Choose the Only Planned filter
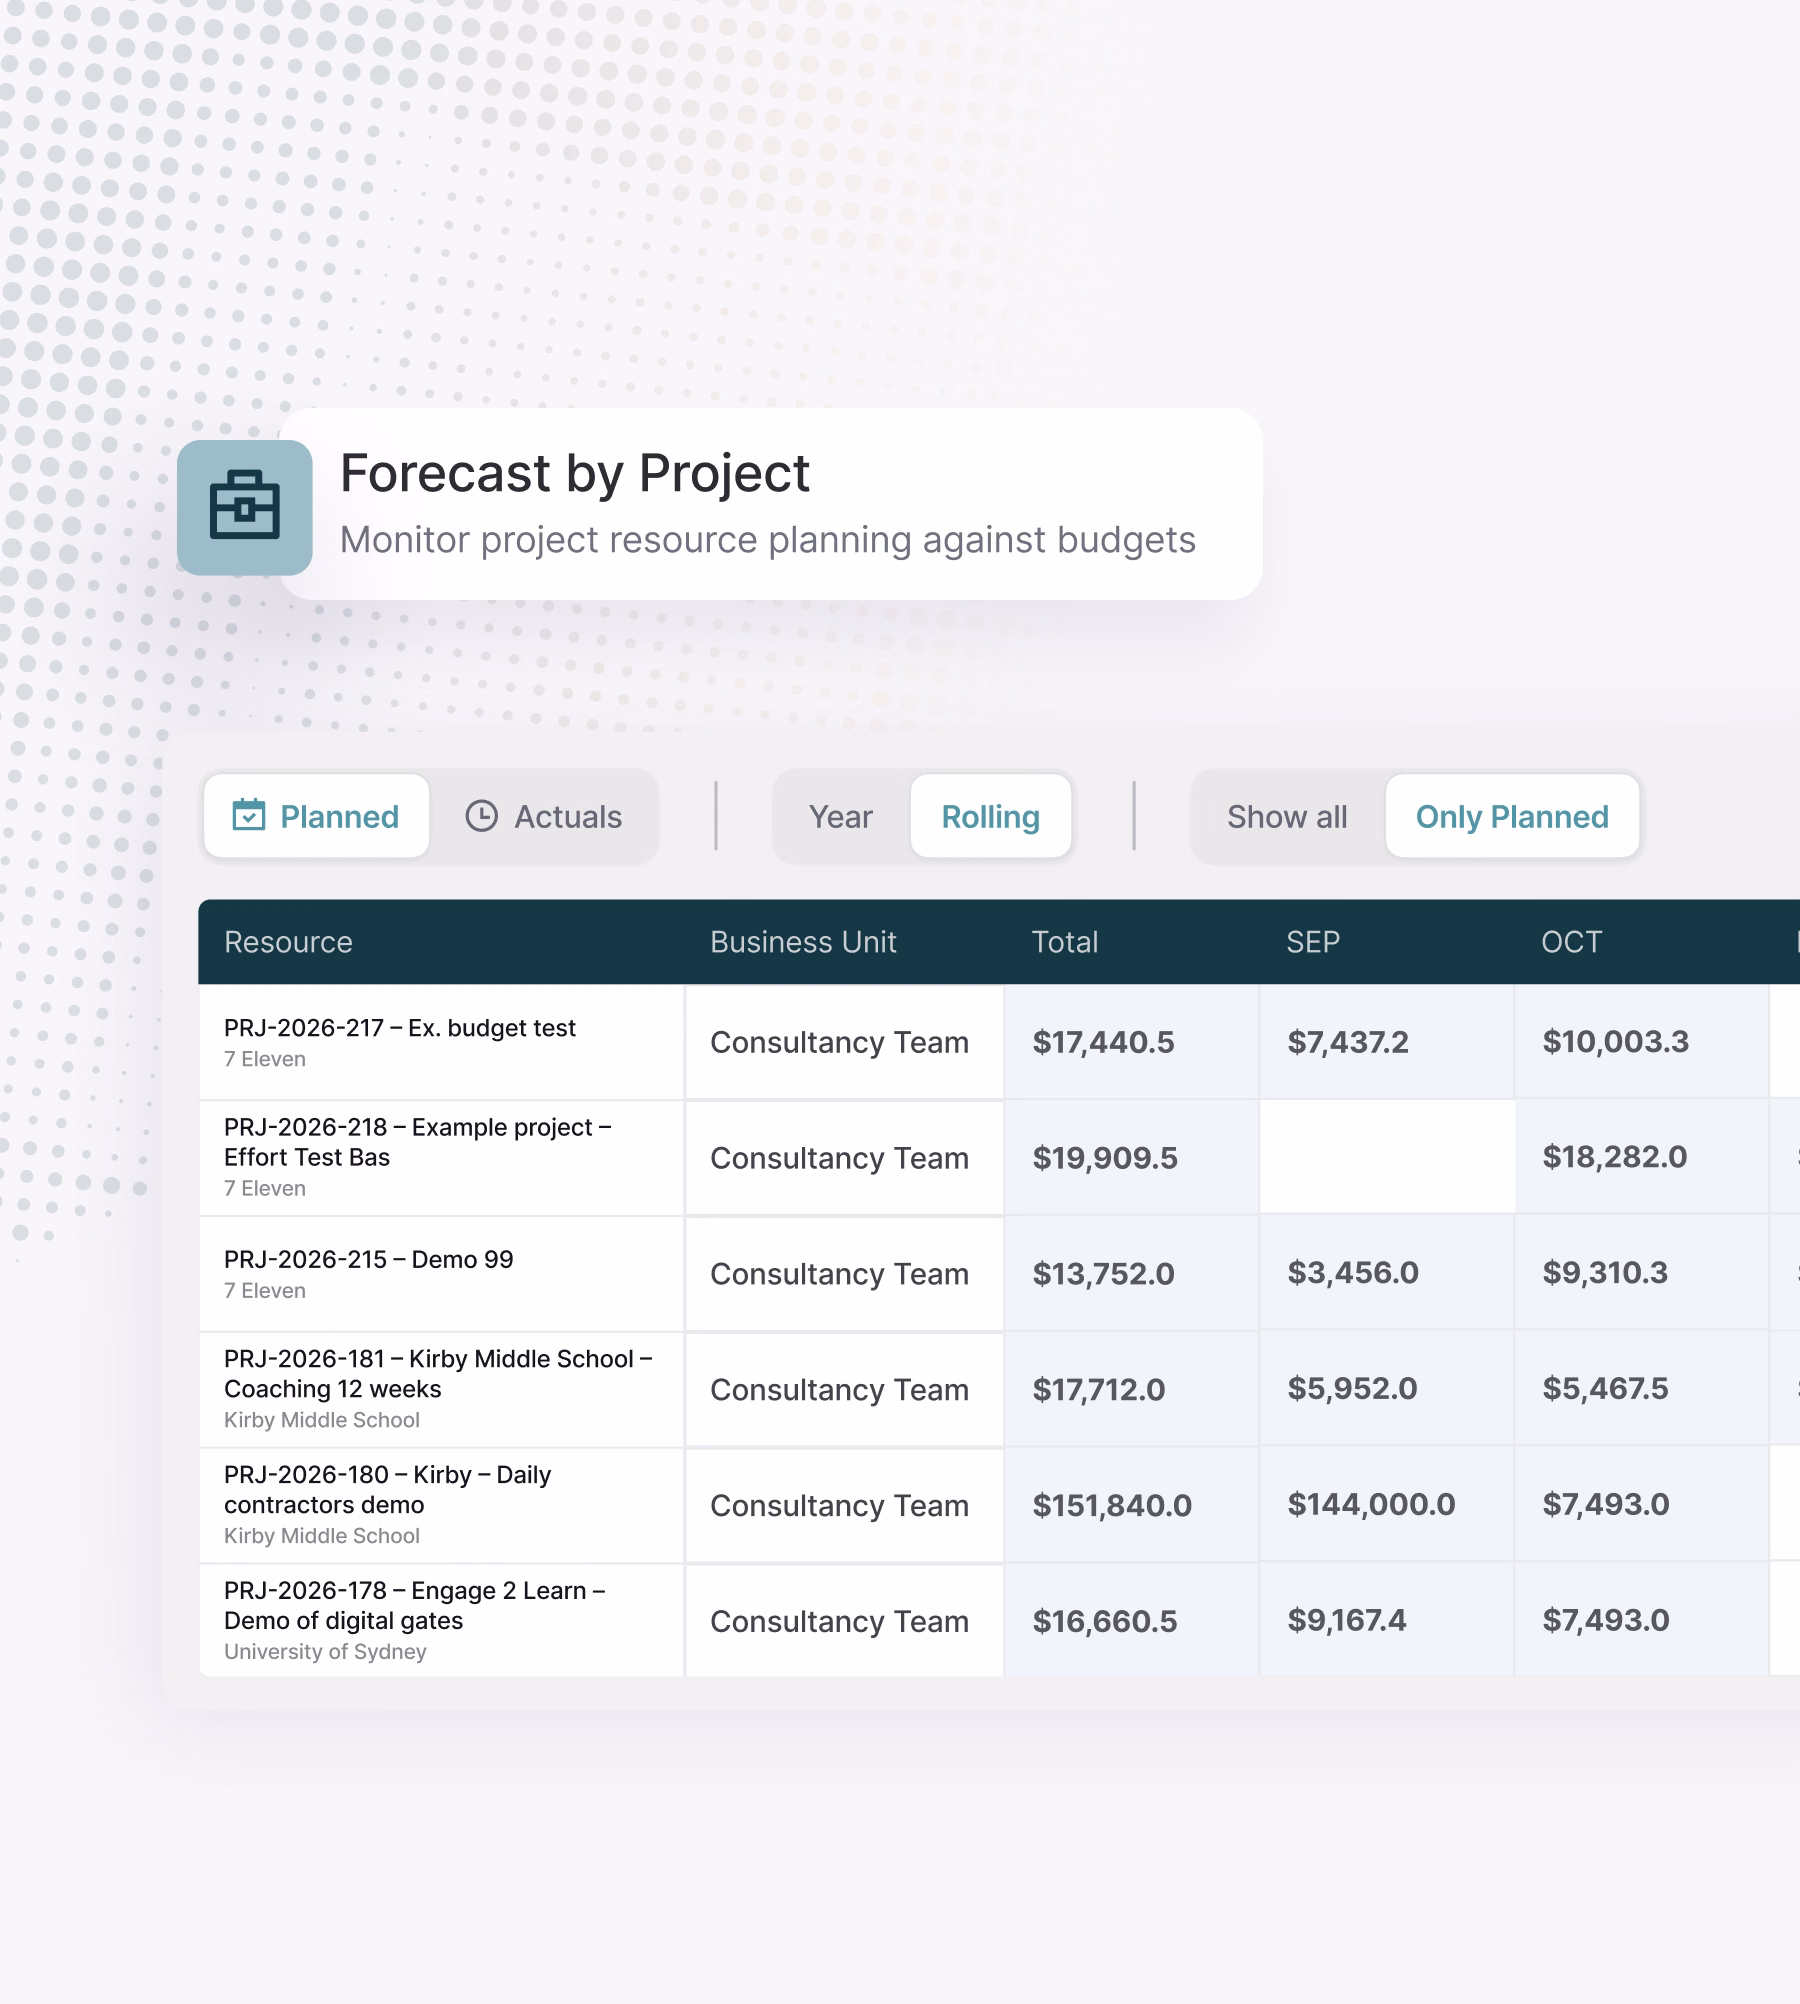The image size is (1800, 2004). (x=1512, y=816)
